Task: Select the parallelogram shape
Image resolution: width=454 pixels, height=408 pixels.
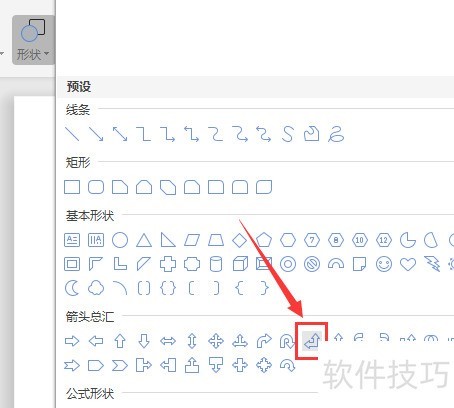Action: tap(192, 240)
